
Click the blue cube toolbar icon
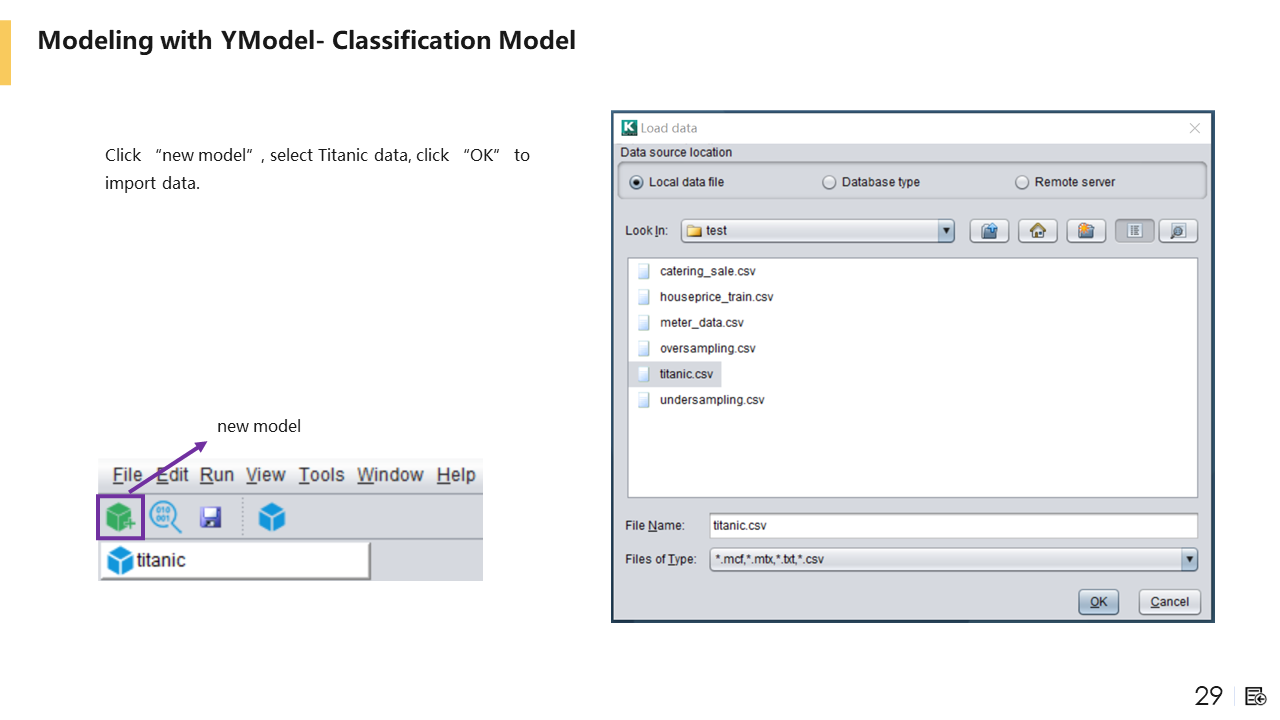272,517
